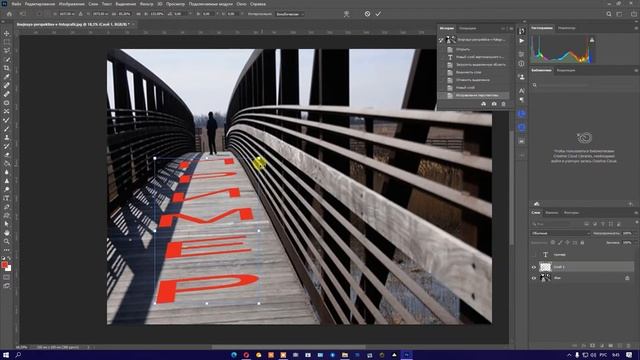The image size is (640, 360).
Task: Create new document from current history state
Action: tap(483, 104)
